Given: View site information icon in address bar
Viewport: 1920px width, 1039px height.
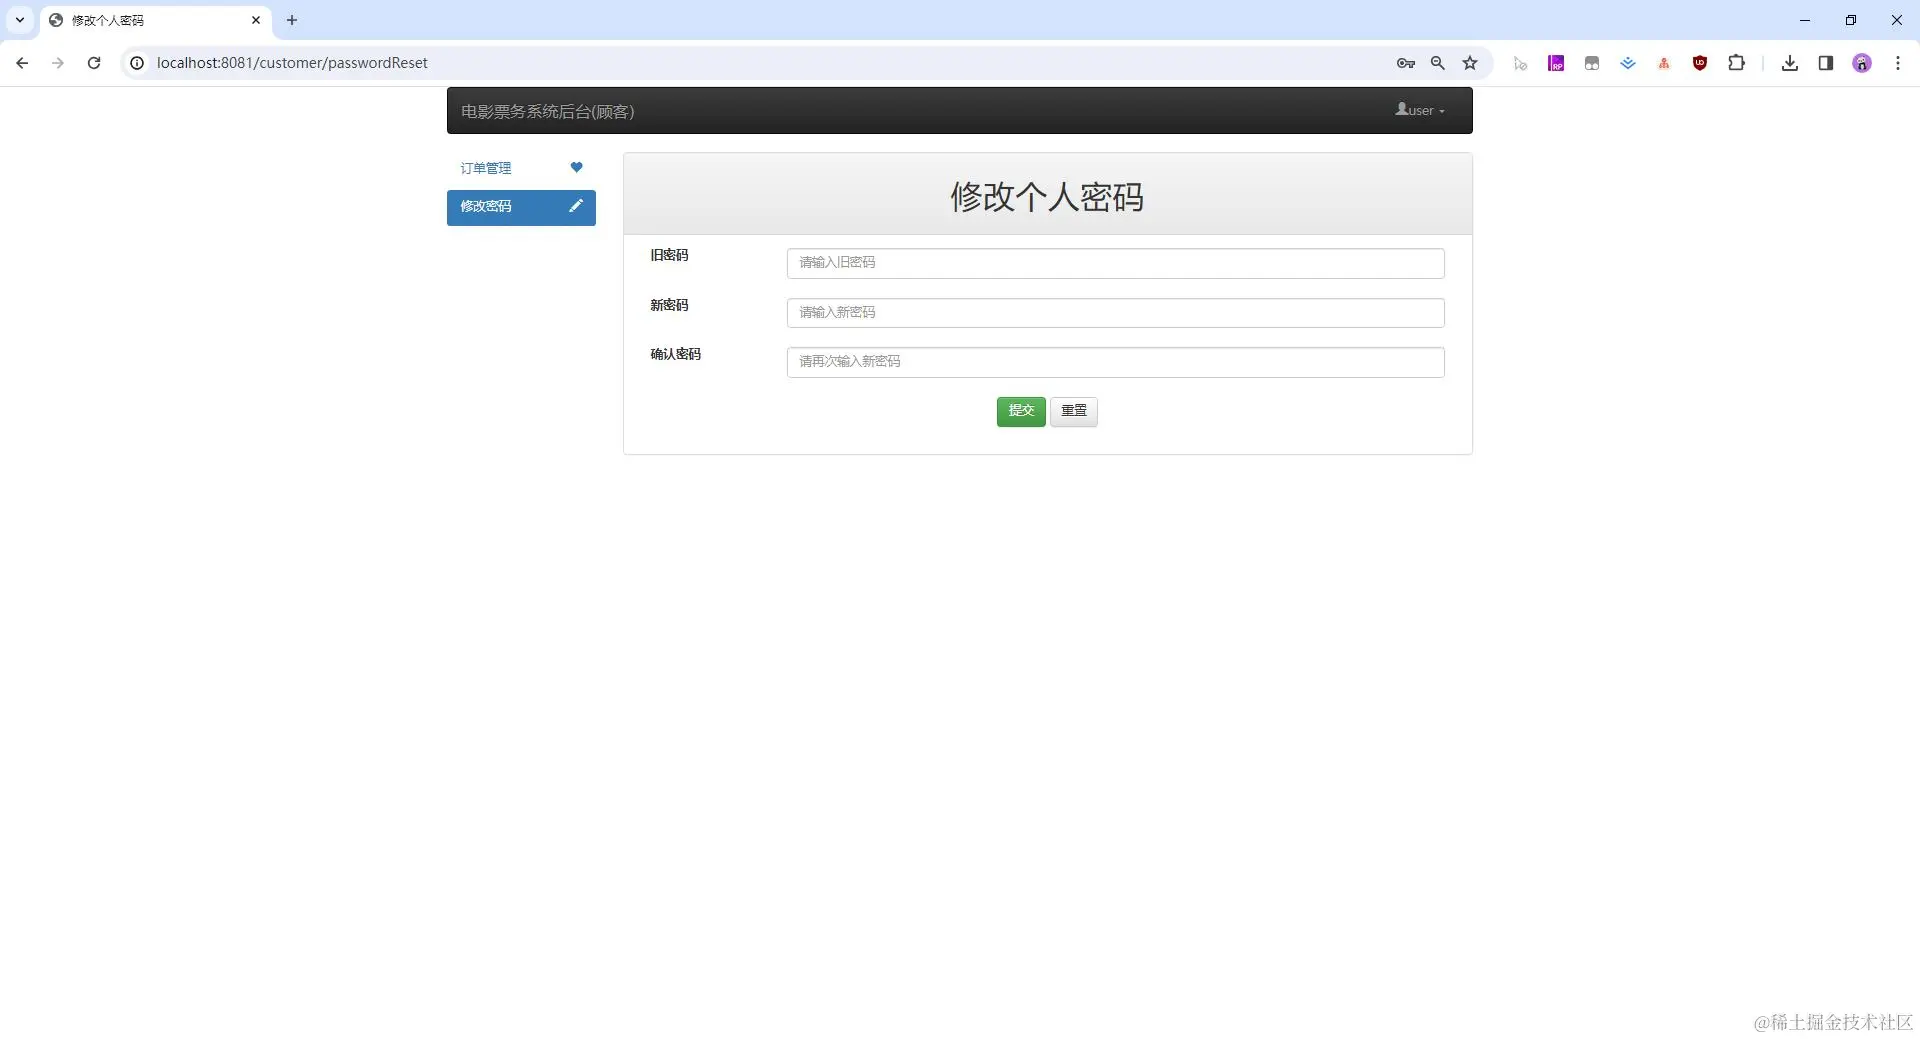Looking at the screenshot, I should coord(138,63).
